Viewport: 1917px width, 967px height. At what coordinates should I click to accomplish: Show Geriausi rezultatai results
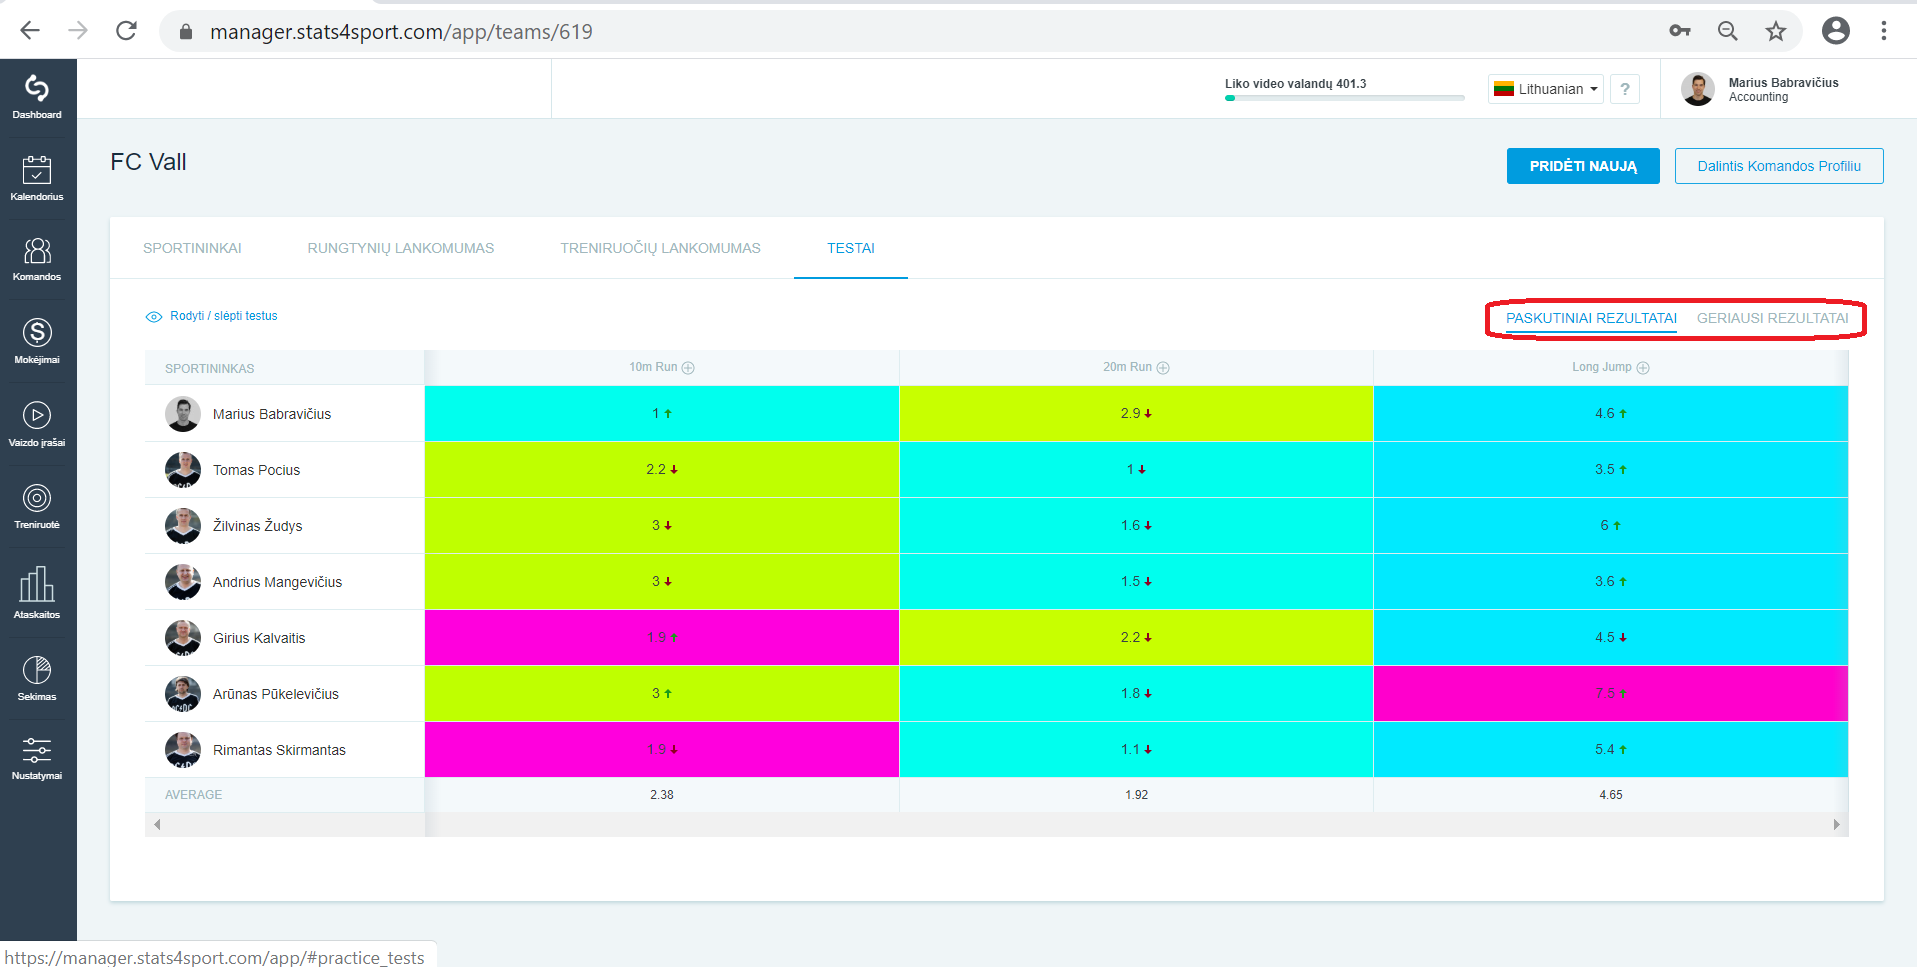point(1772,318)
